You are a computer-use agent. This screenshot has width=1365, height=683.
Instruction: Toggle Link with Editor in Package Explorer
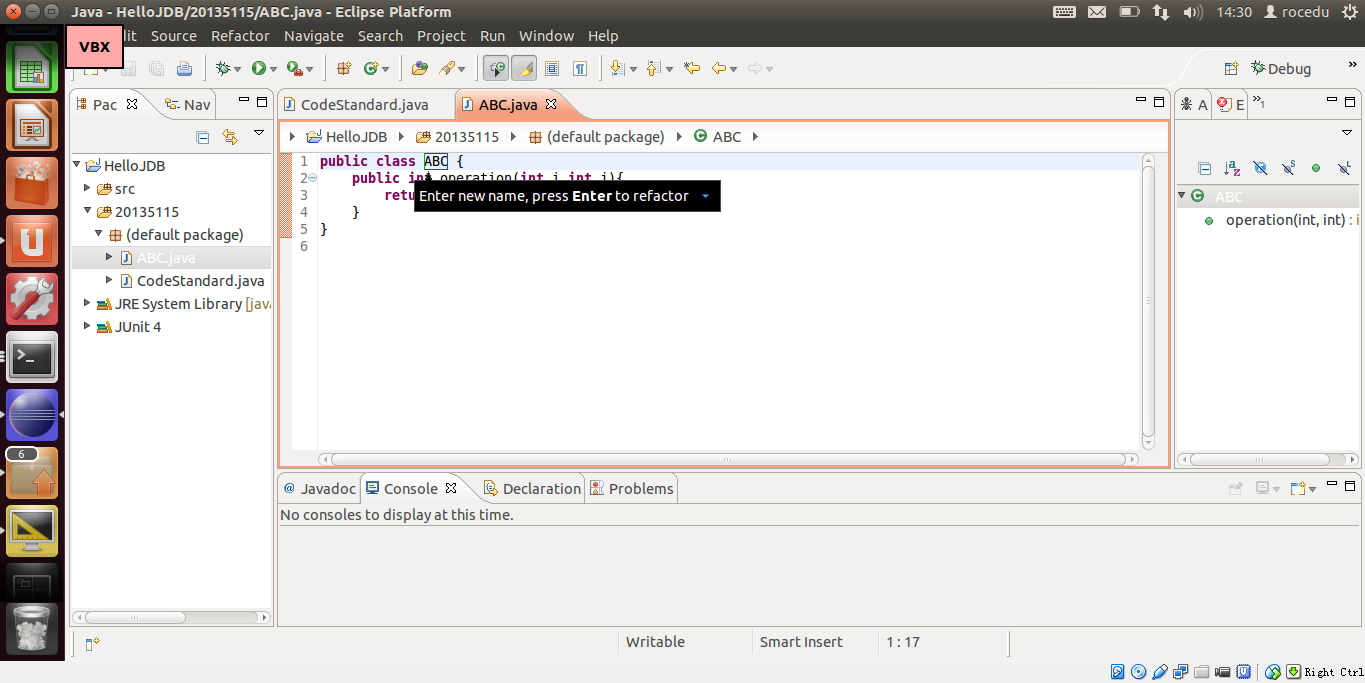click(230, 137)
